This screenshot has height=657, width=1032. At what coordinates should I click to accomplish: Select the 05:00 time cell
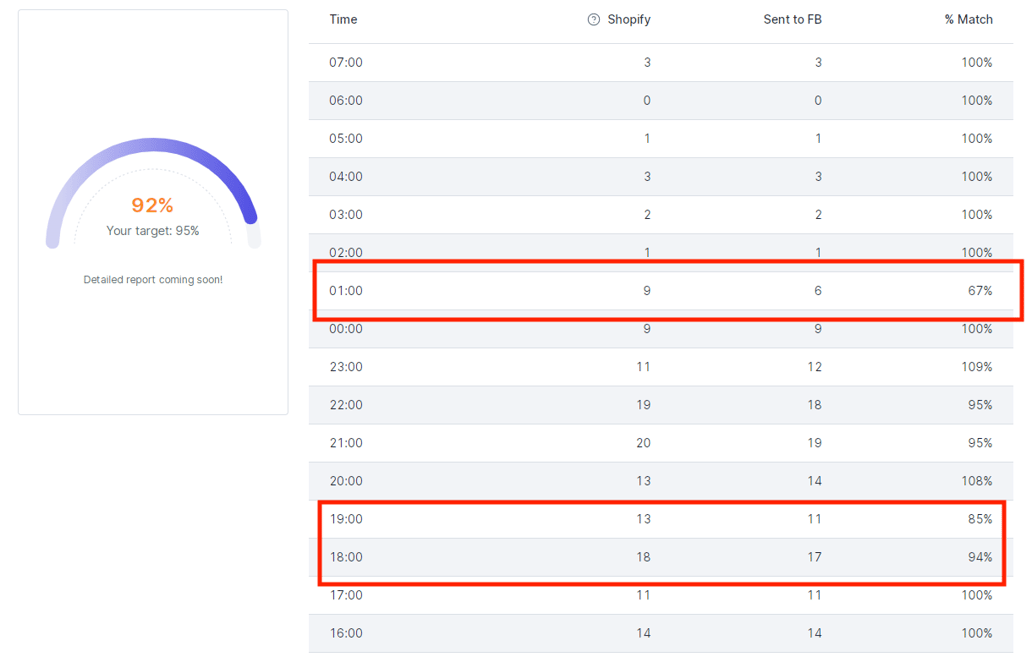click(x=346, y=139)
